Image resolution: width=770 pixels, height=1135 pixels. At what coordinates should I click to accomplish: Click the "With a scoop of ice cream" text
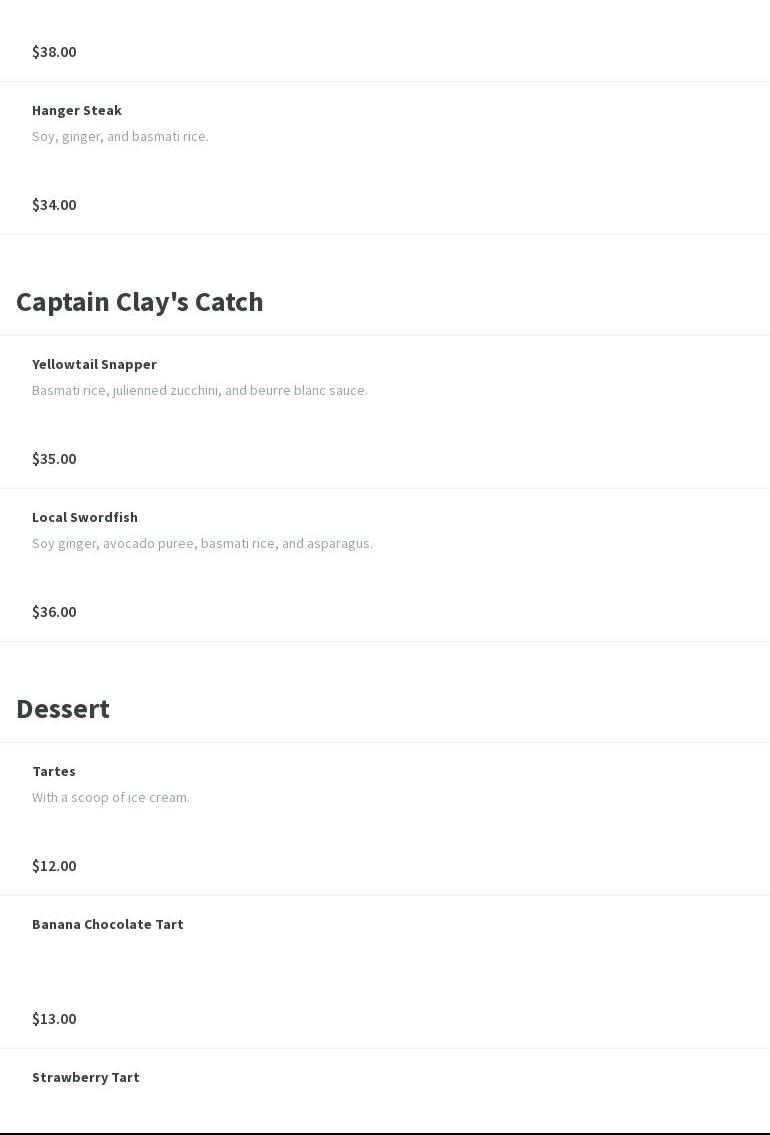[111, 797]
